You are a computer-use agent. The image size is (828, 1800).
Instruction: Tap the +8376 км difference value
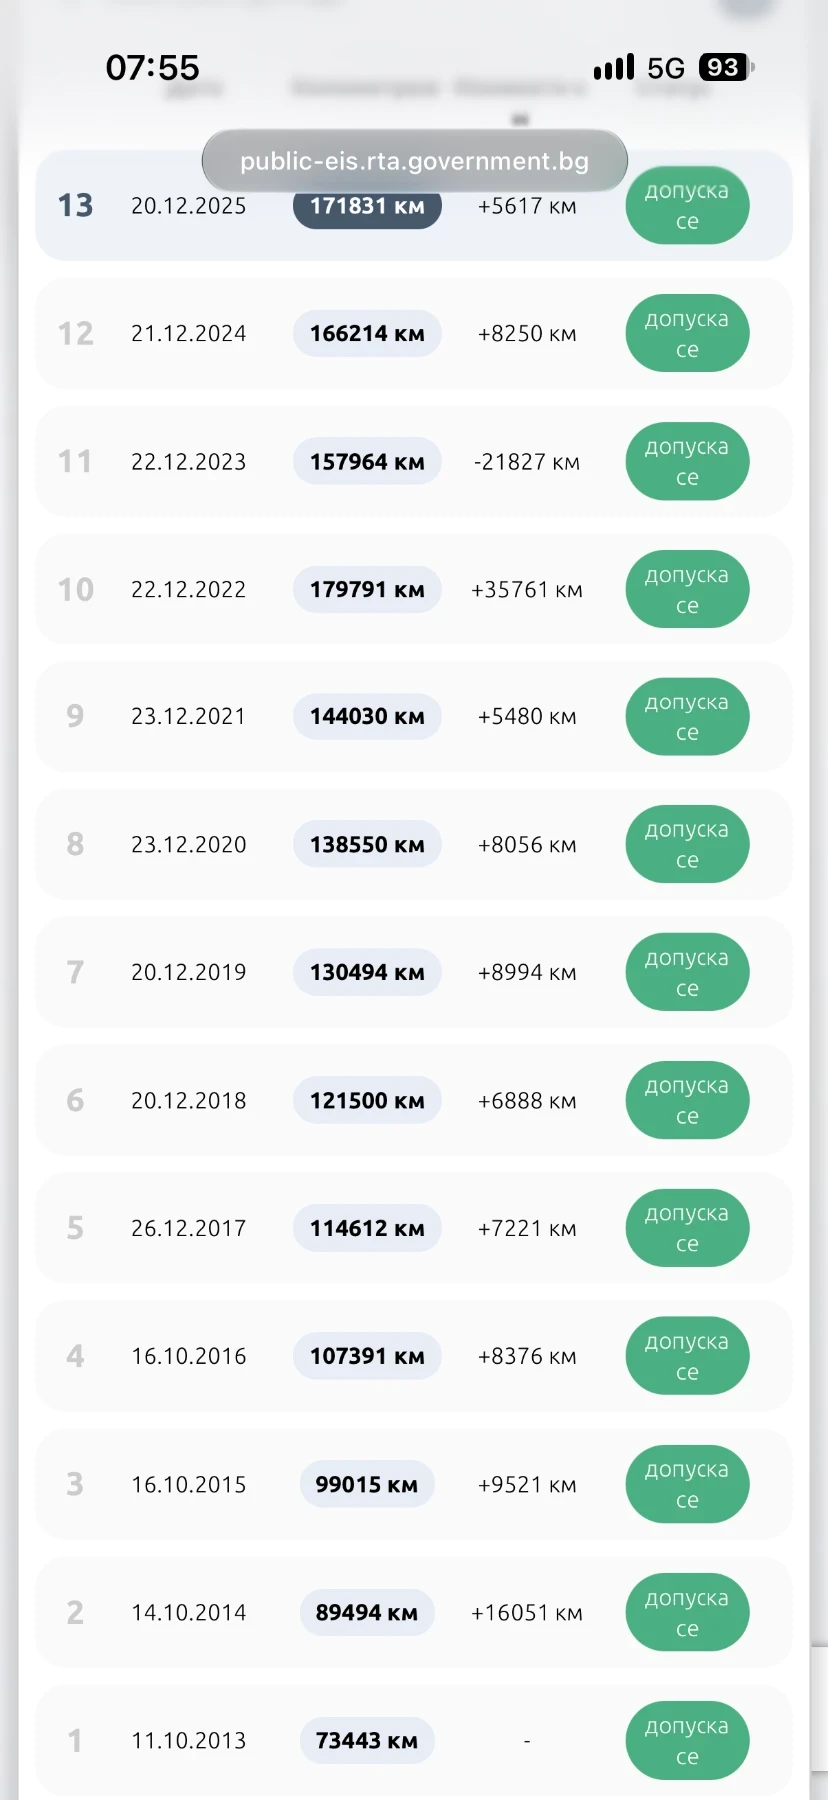pyautogui.click(x=527, y=1356)
